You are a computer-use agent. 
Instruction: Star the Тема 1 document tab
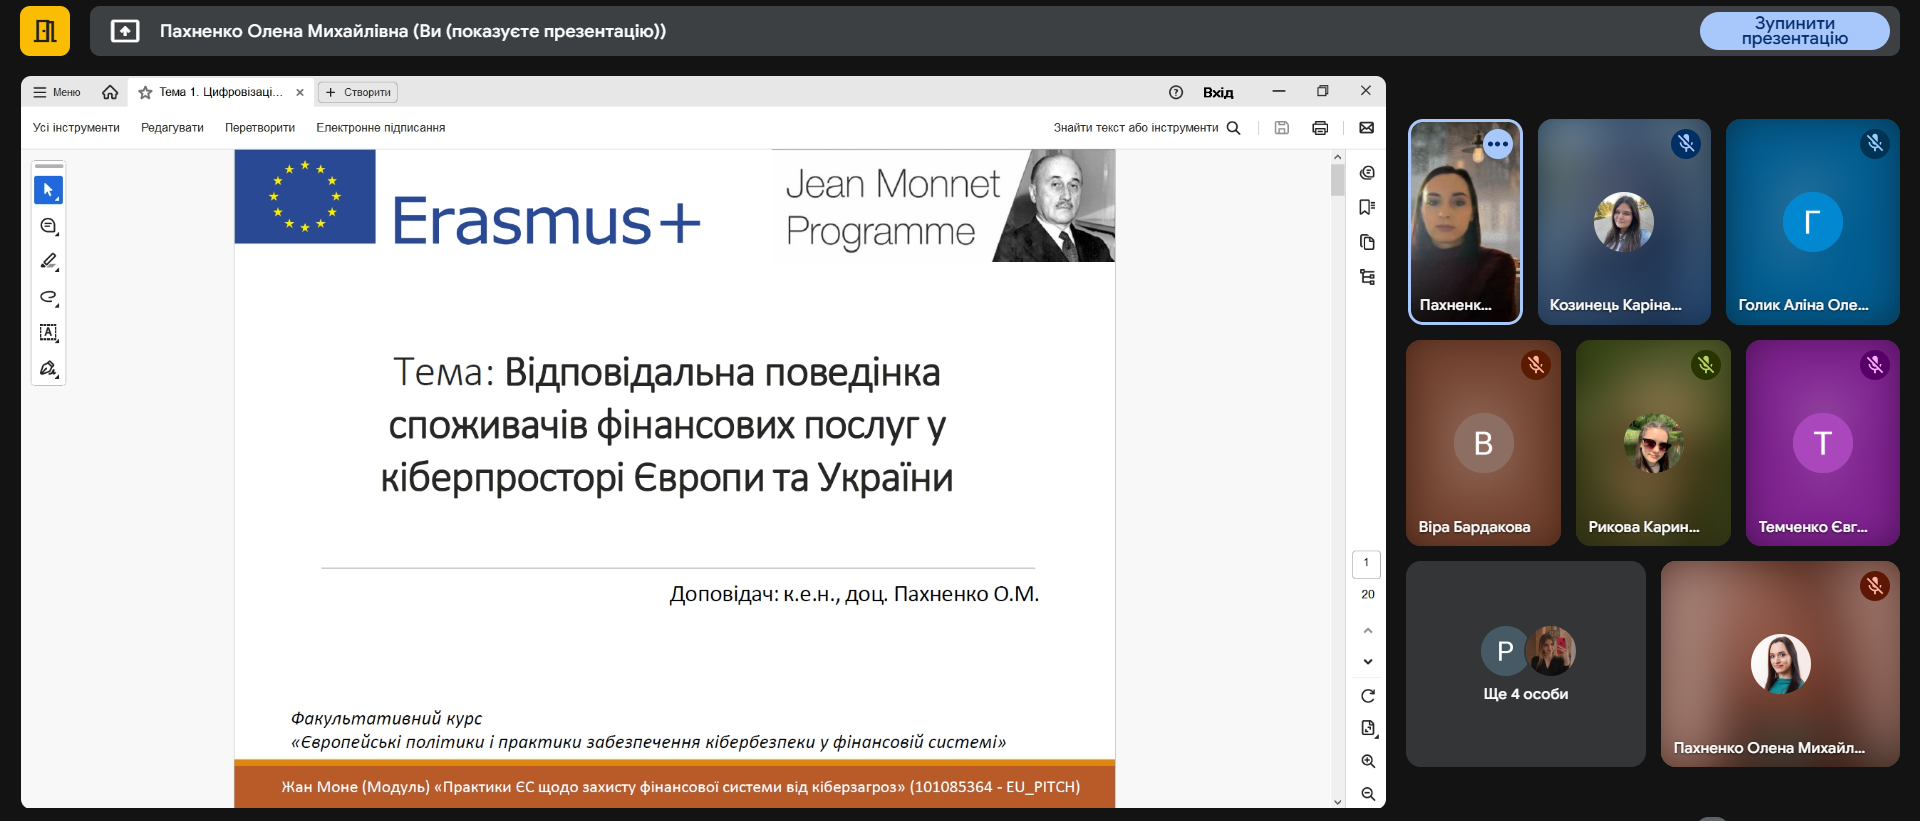point(145,92)
